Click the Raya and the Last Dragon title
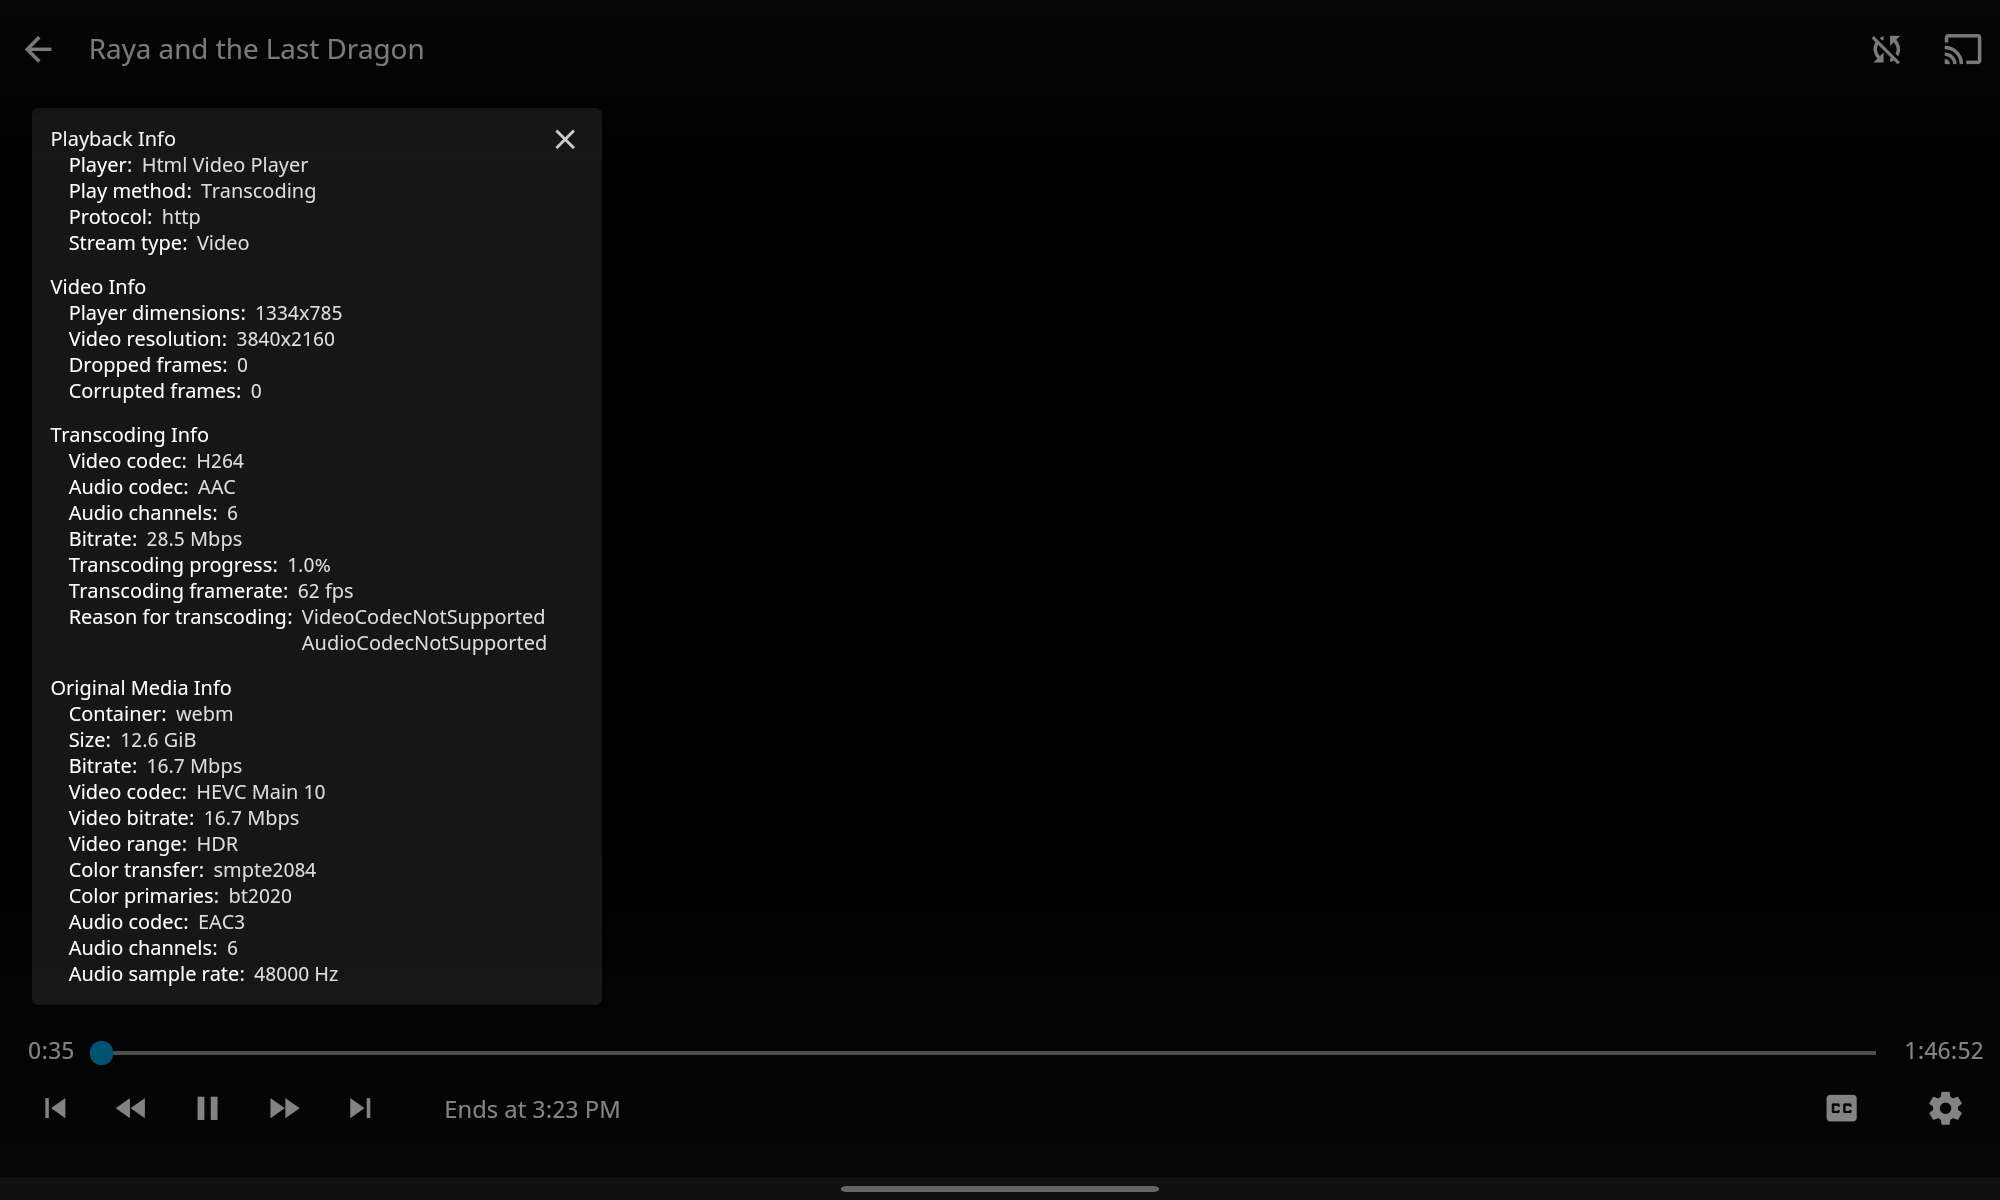Image resolution: width=2000 pixels, height=1200 pixels. [x=256, y=49]
